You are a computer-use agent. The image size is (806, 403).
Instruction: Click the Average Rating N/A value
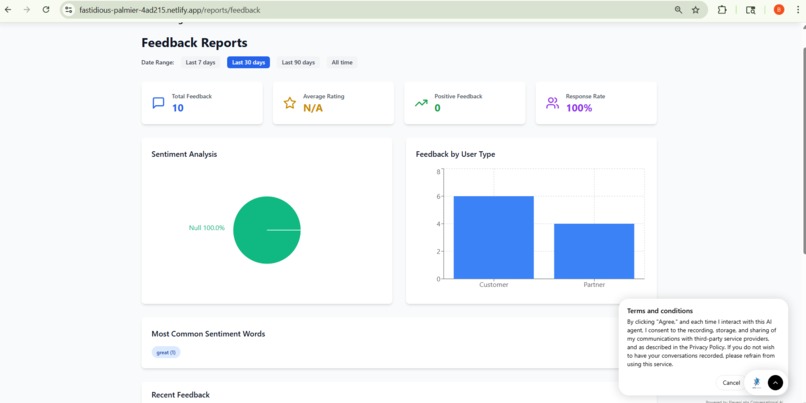click(313, 108)
